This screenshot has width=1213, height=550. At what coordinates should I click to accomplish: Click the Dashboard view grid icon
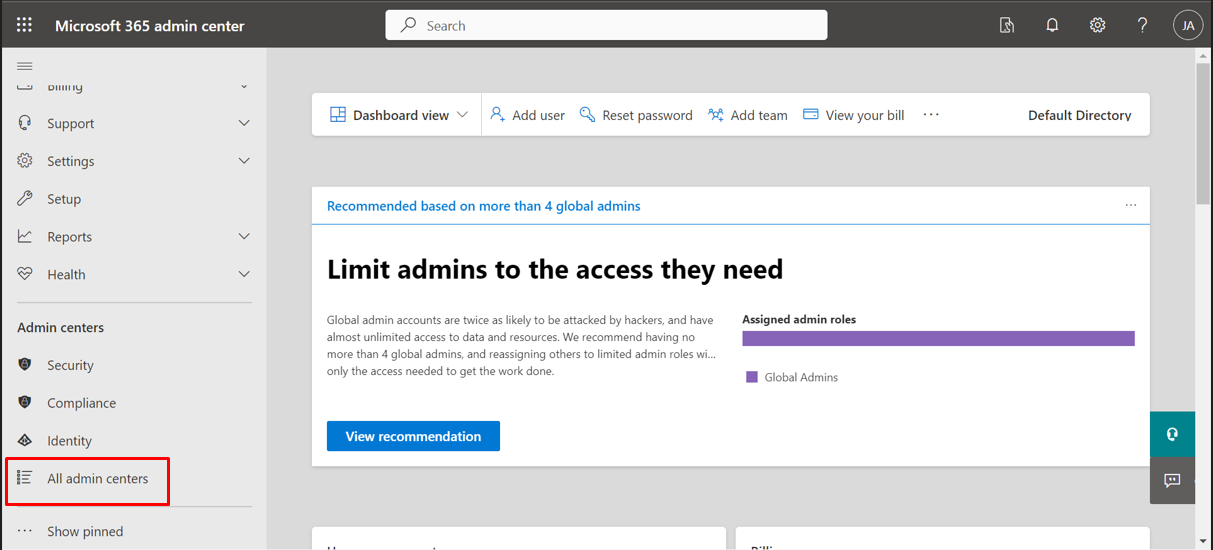click(338, 115)
